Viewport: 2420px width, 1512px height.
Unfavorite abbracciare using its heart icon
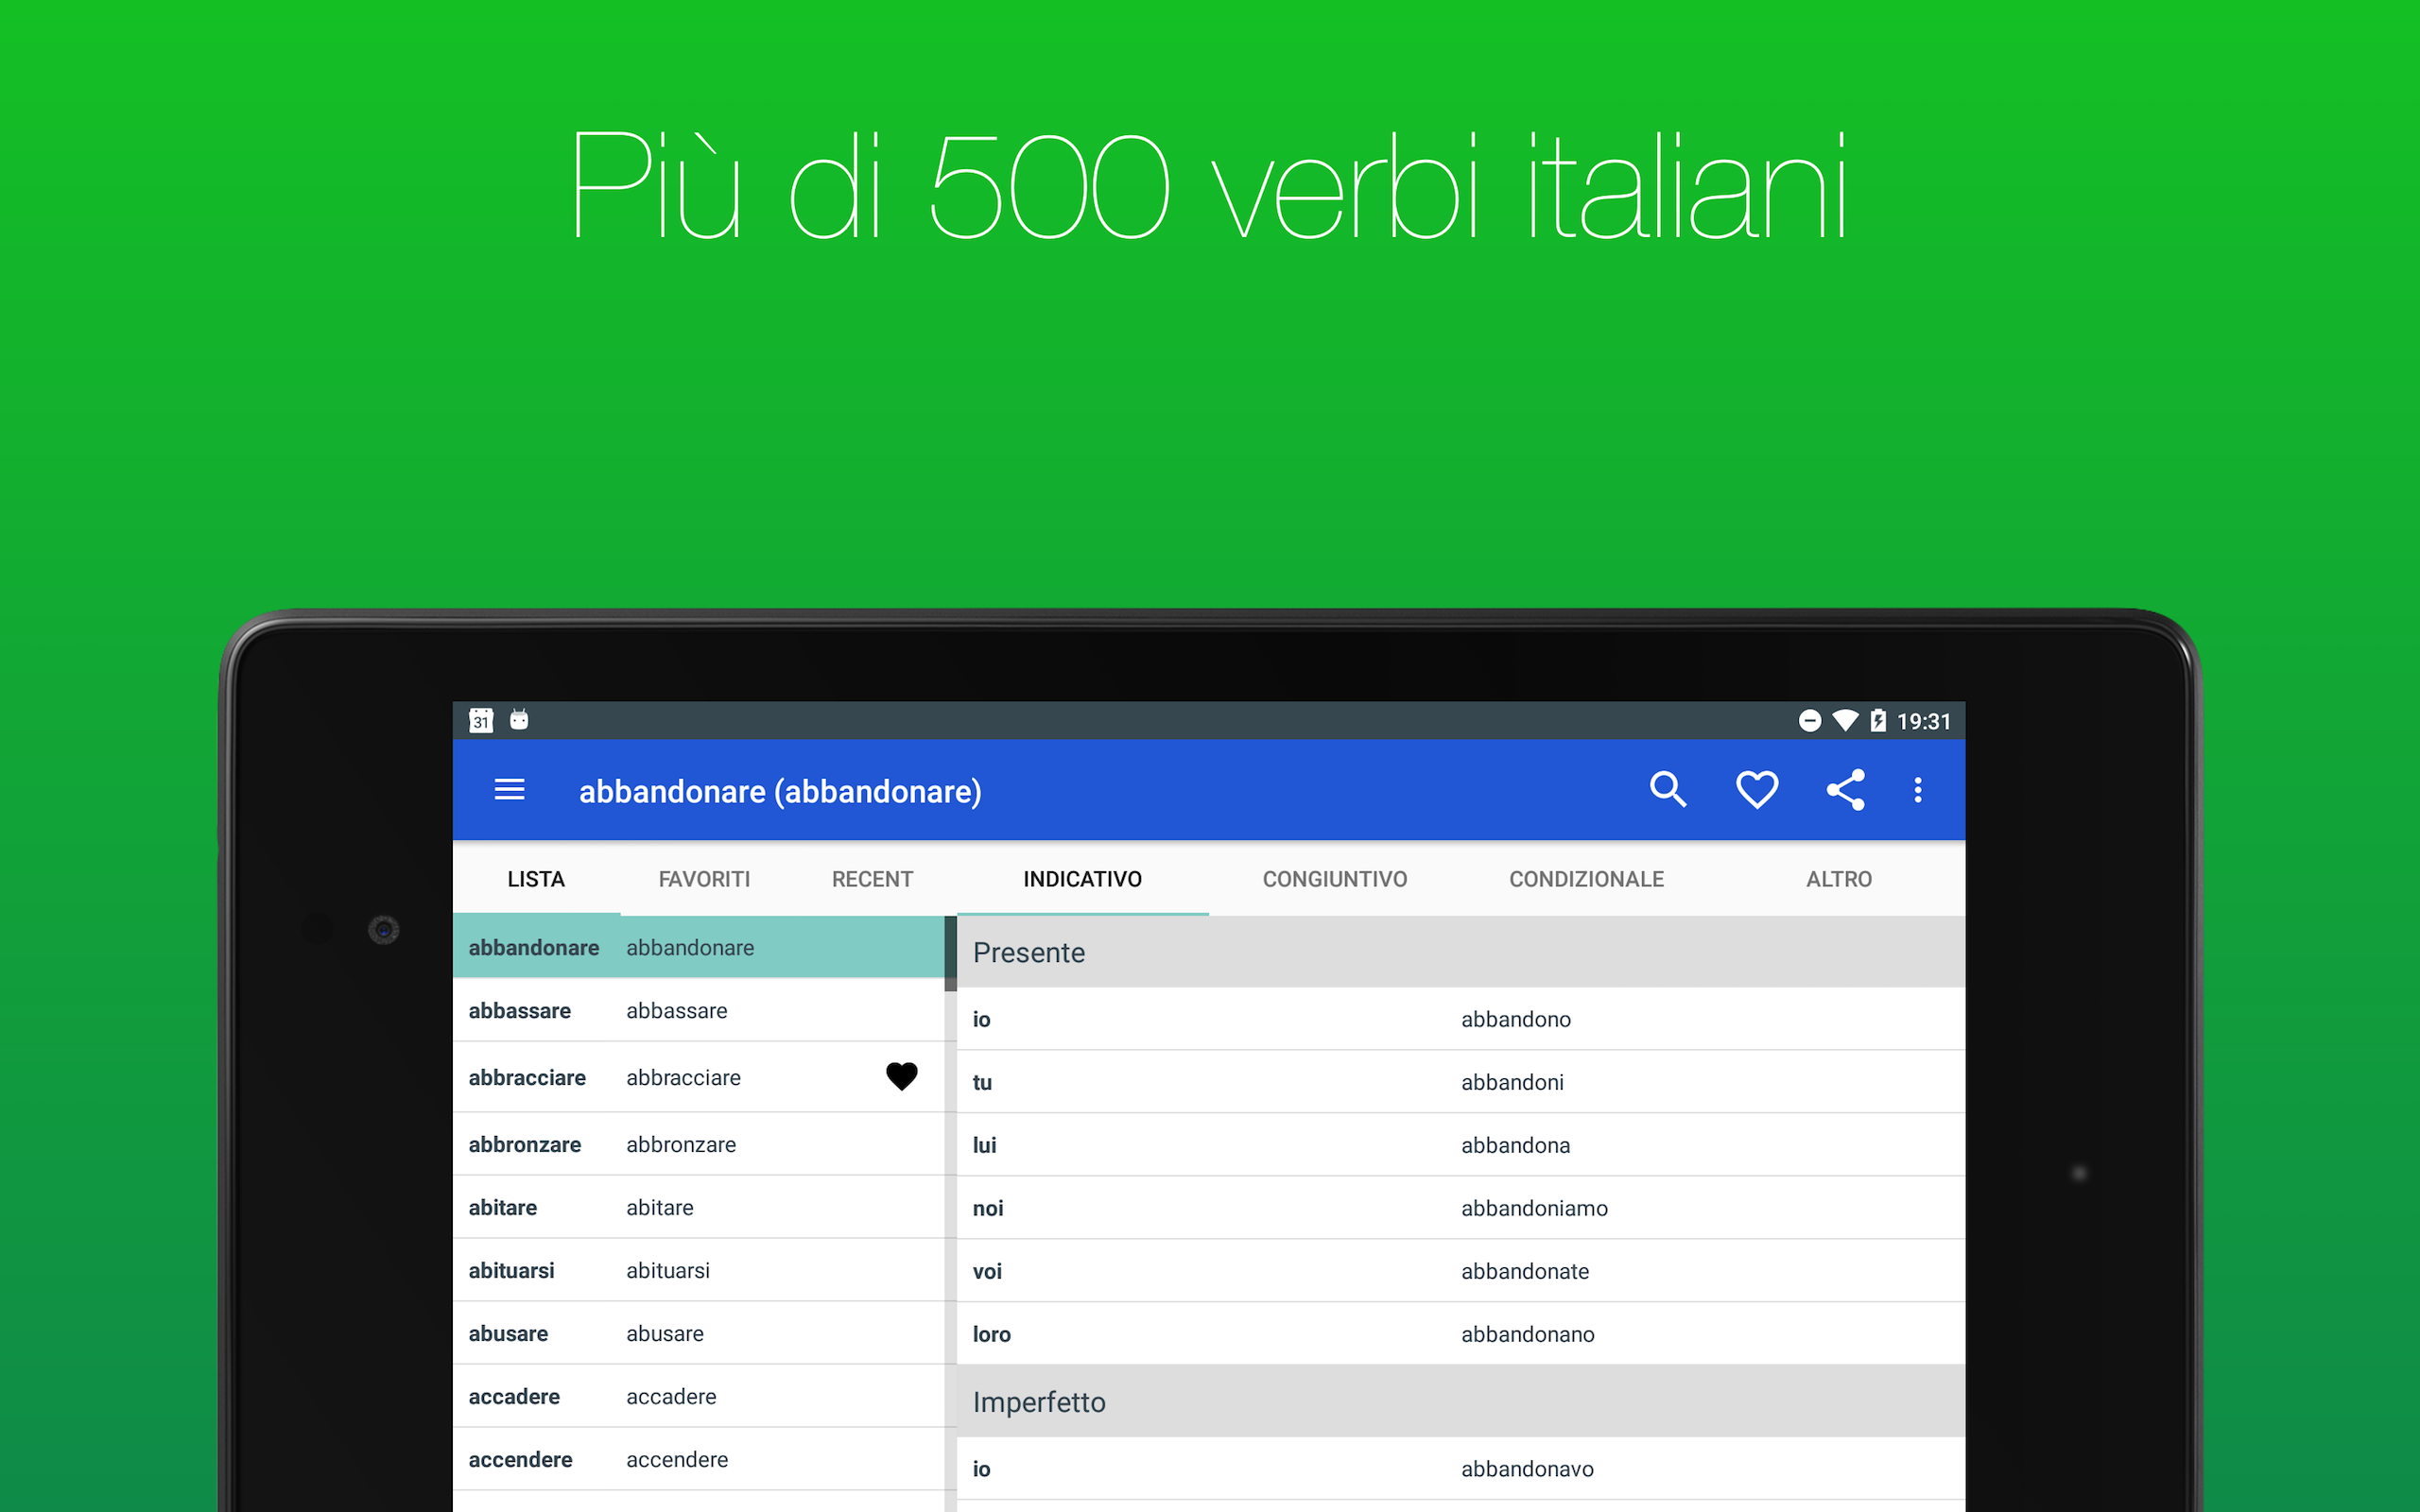(x=901, y=1077)
